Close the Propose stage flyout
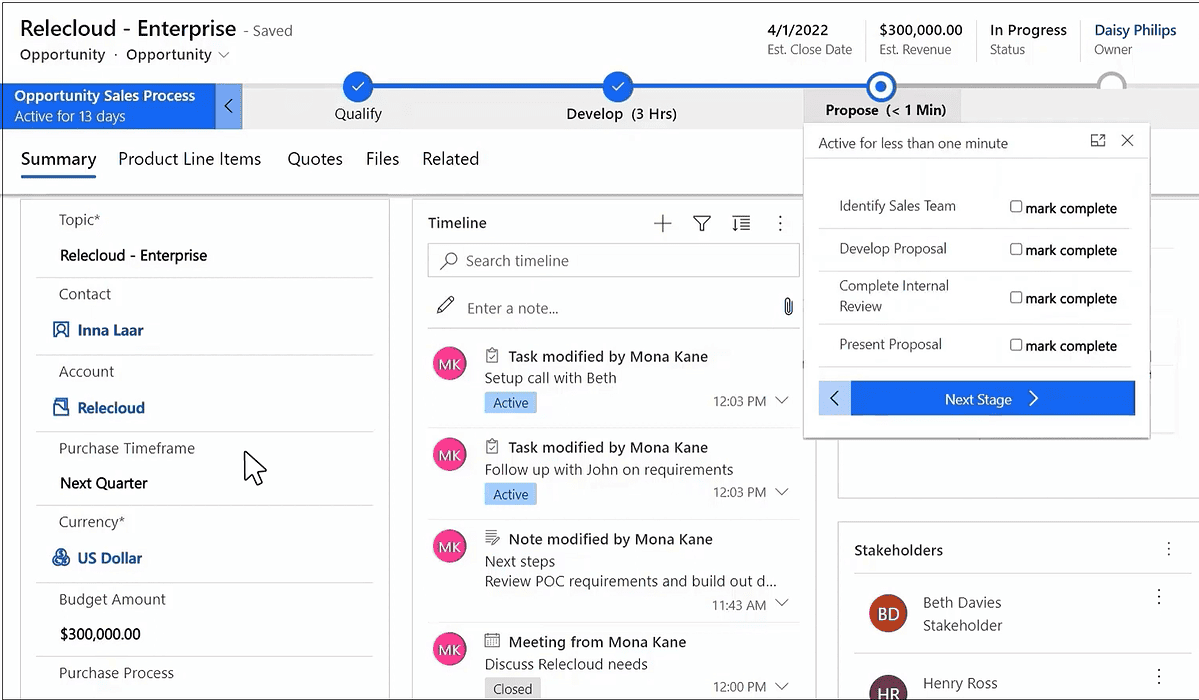 pos(1127,141)
